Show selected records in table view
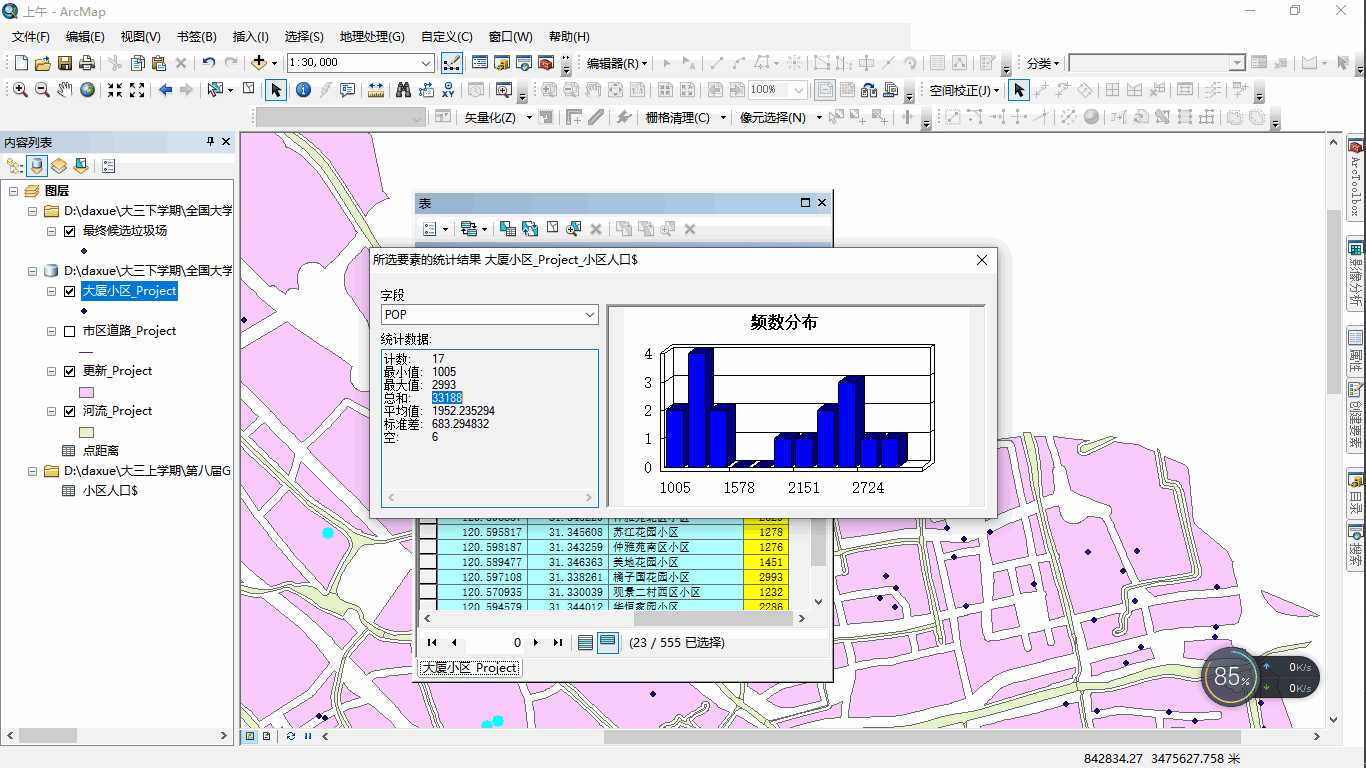 coord(608,643)
